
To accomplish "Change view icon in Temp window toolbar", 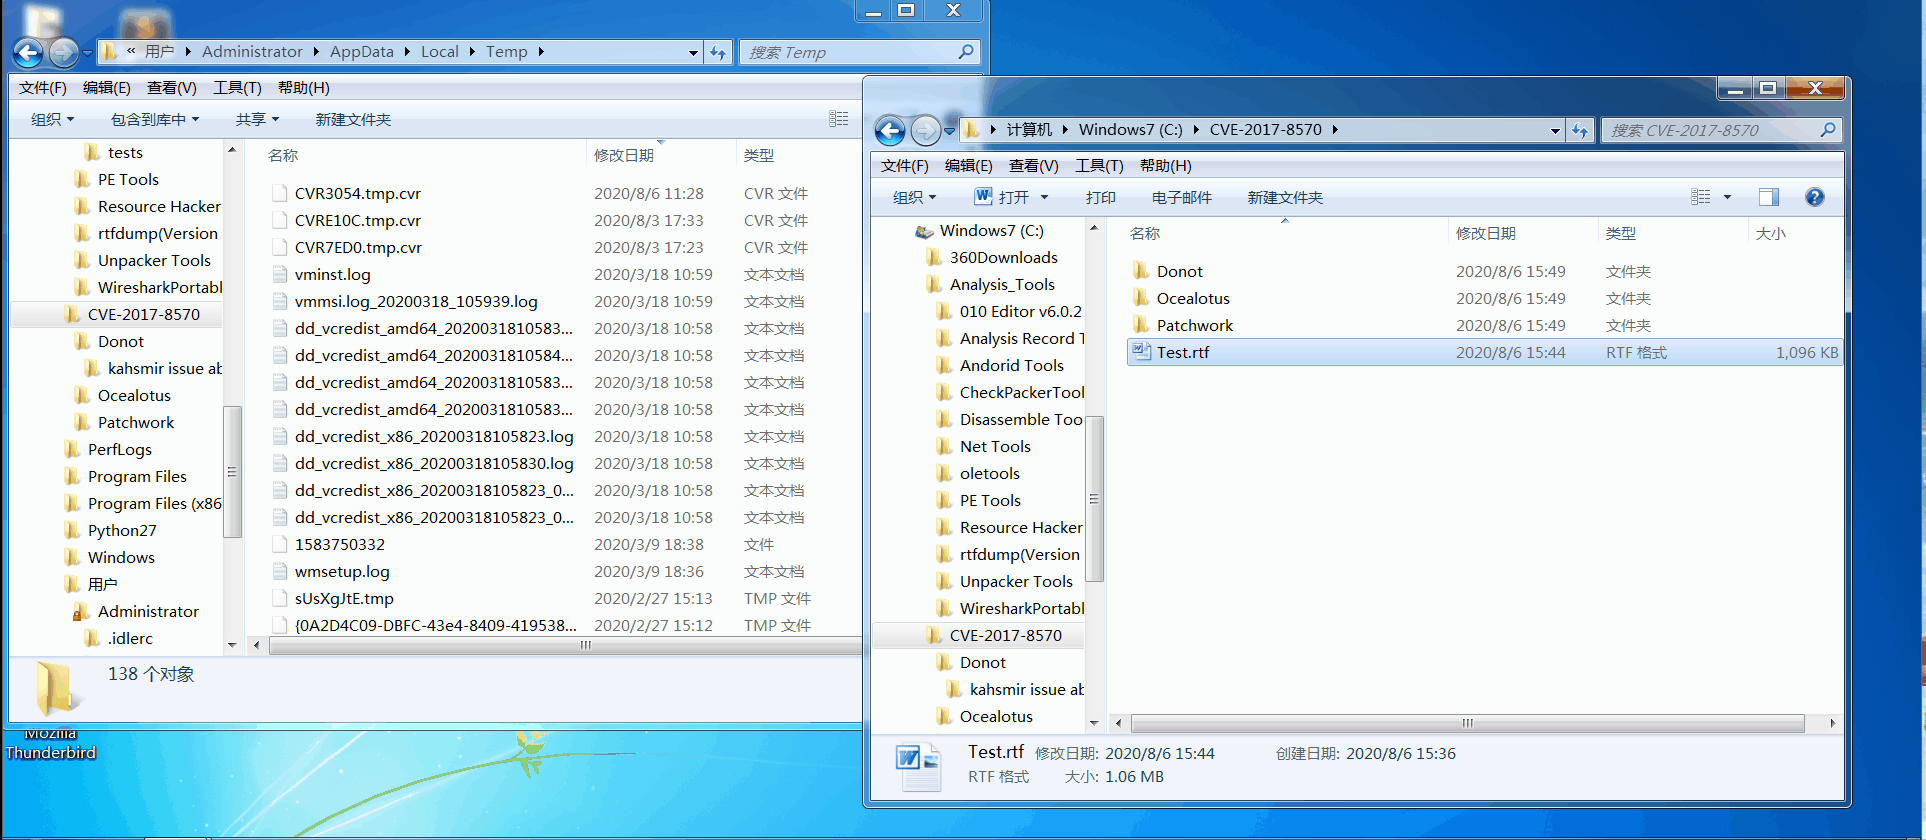I will click(838, 119).
